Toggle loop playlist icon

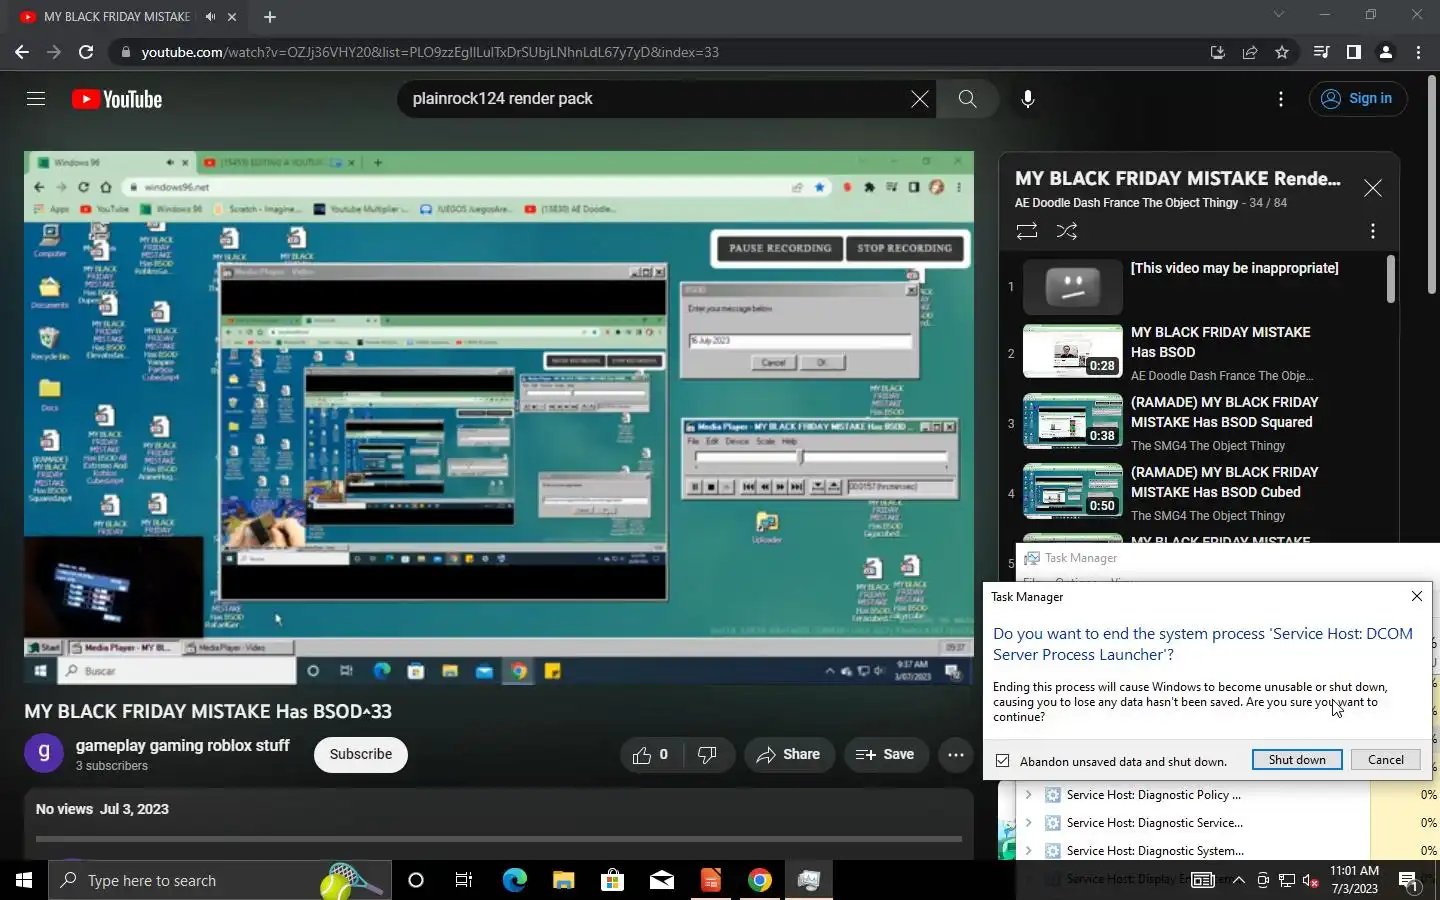pyautogui.click(x=1027, y=231)
